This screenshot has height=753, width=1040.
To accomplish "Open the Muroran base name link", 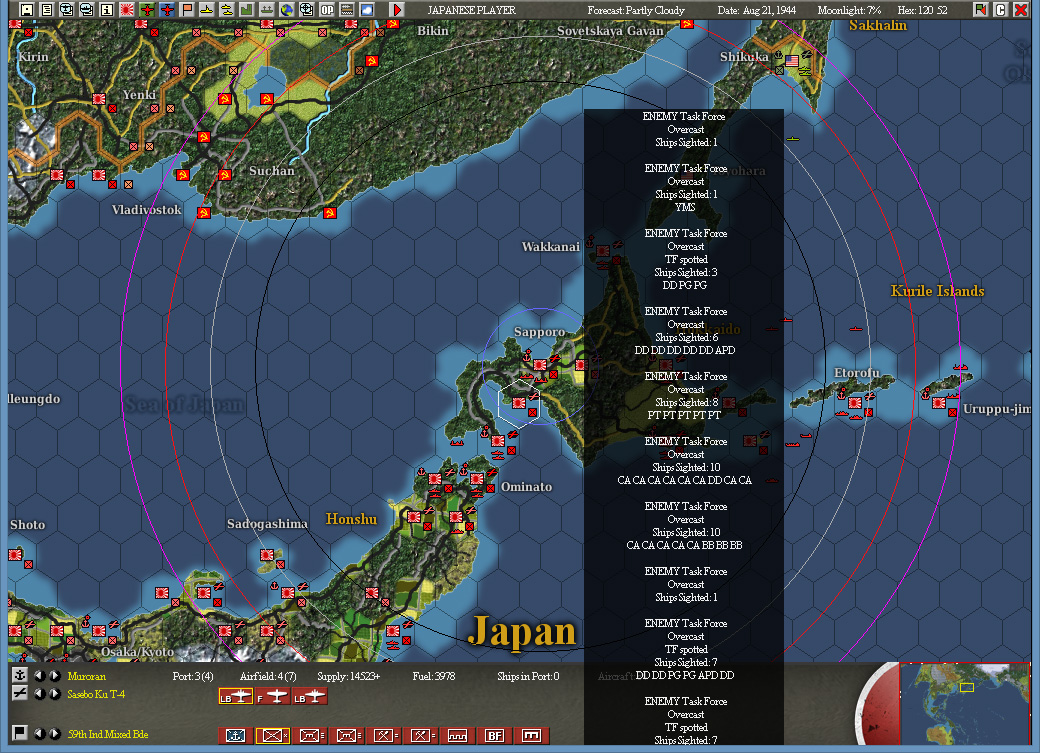I will (86, 676).
